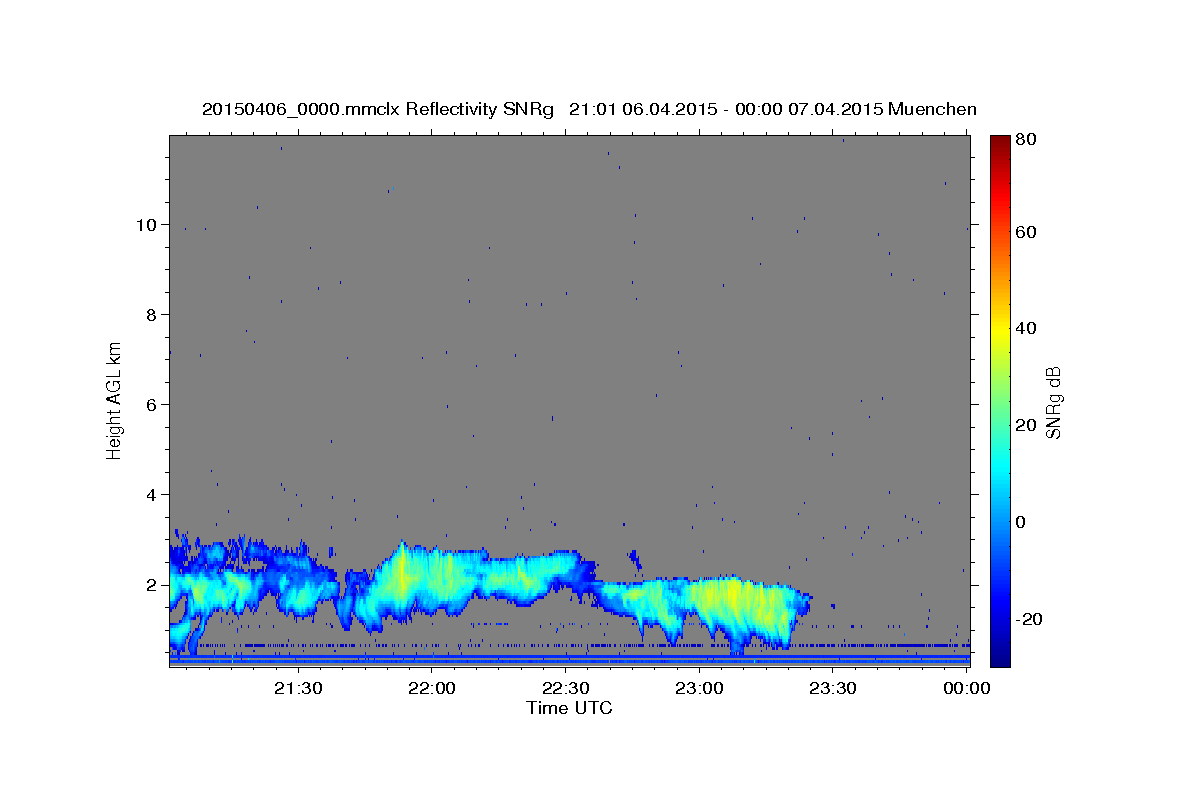
Task: Click the 22:30 time tick label
Action: click(566, 688)
